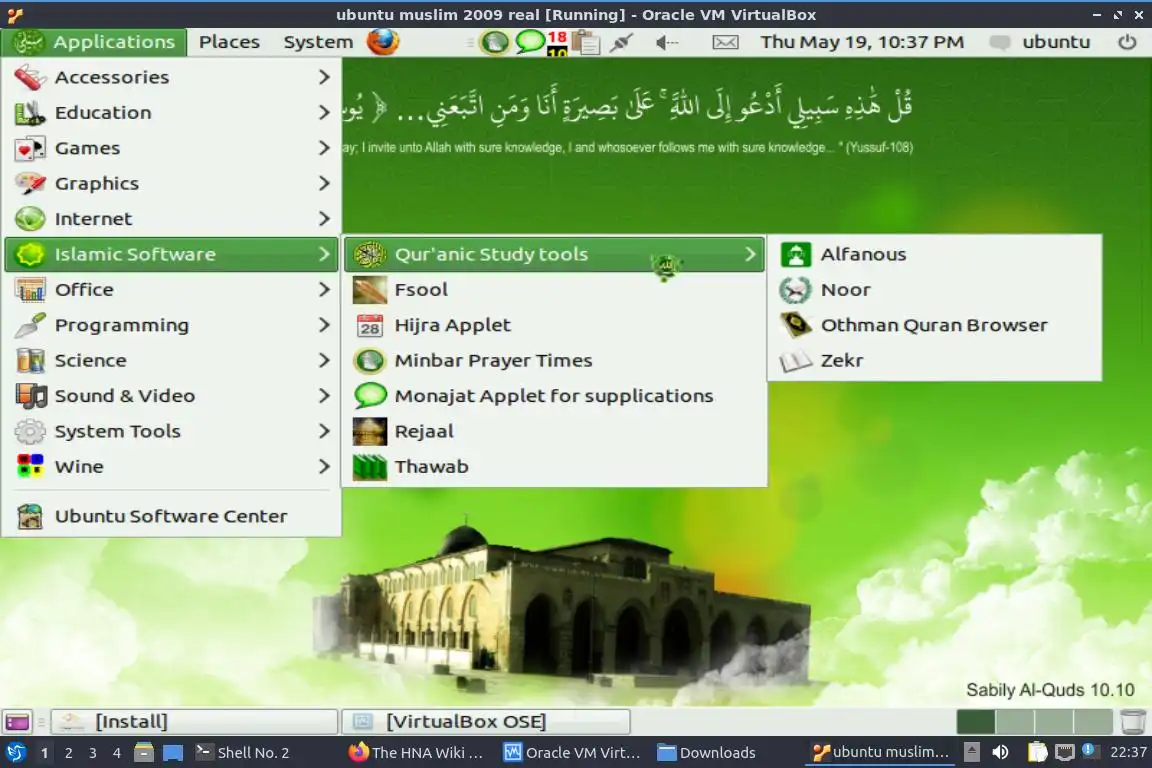Open host clipboard tray icon
This screenshot has width=1152, height=768.
click(x=1037, y=752)
